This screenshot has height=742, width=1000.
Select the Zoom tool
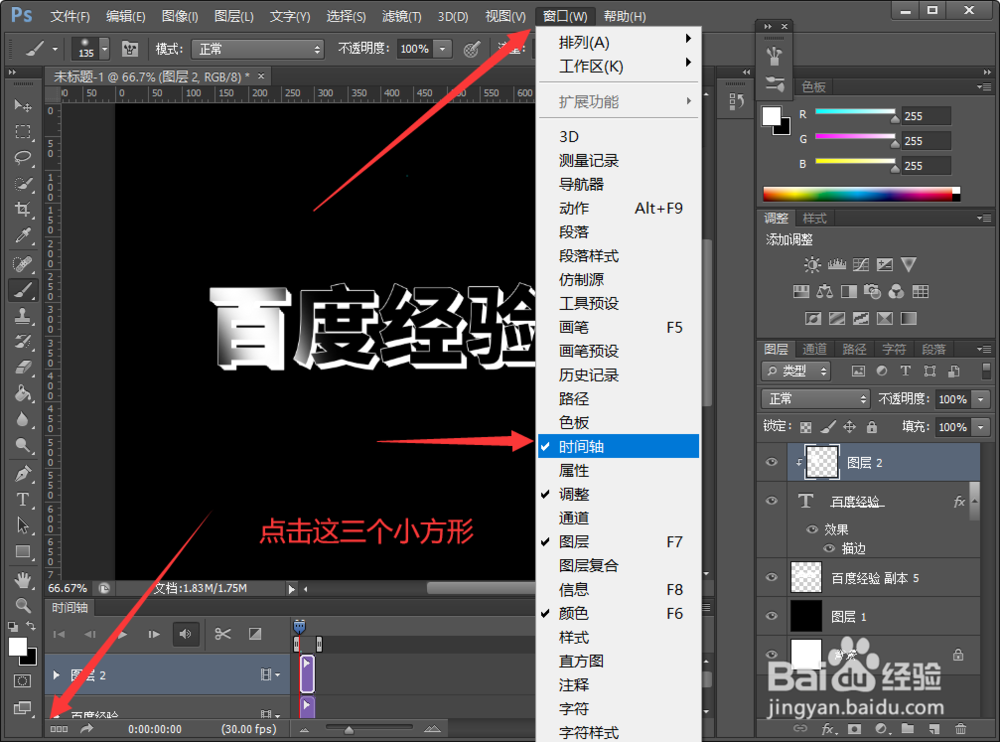tap(23, 605)
